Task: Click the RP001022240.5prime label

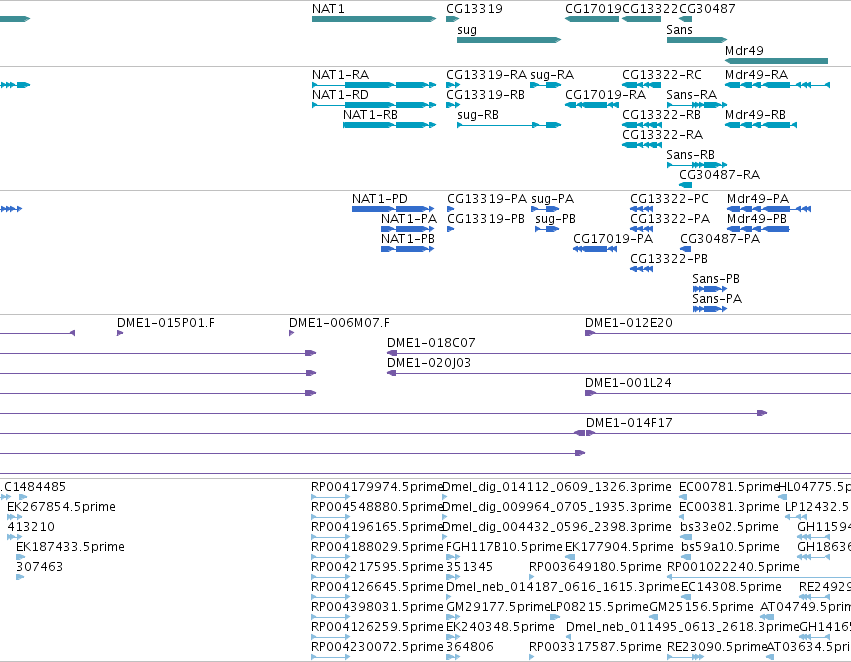Action: tap(733, 567)
